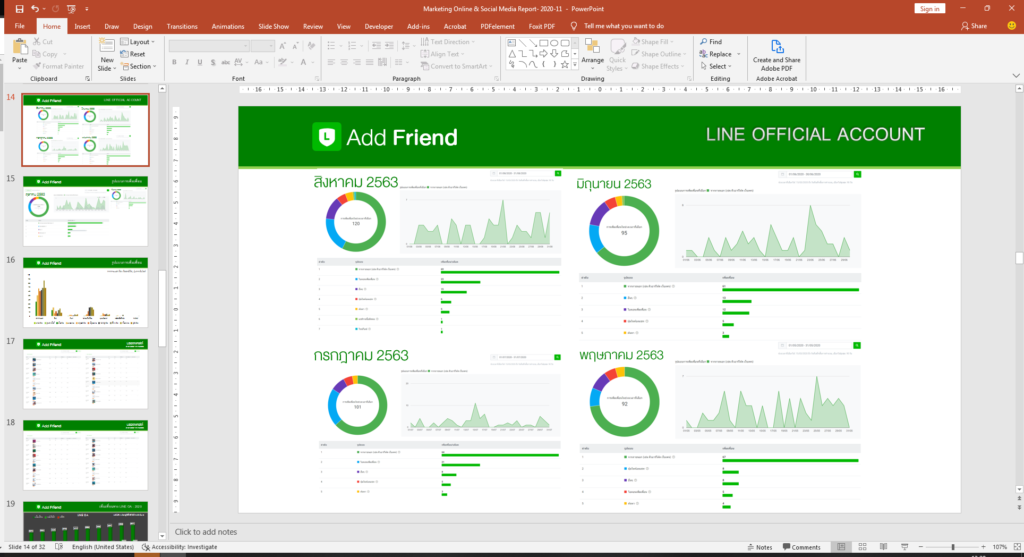Screen dimensions: 1024x557
Task: Click the English (United States) language indicator
Action: pyautogui.click(x=103, y=547)
